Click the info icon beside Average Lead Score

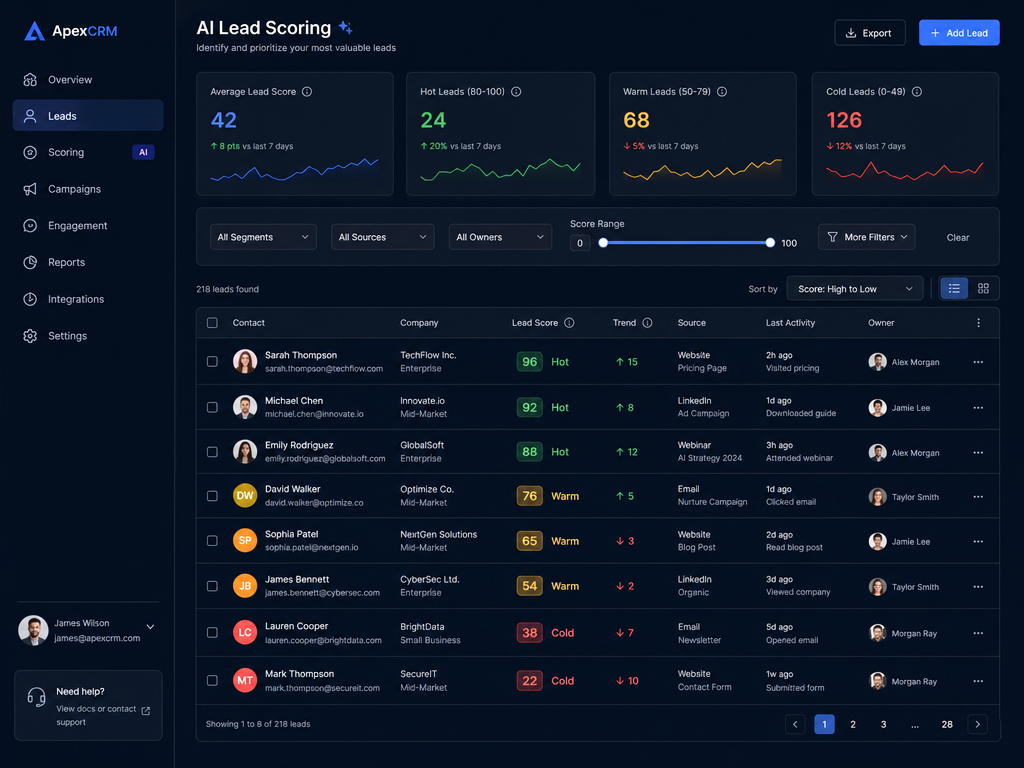click(307, 91)
